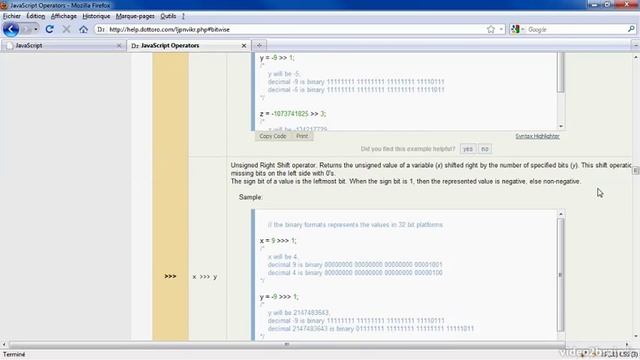Close the JavaScript Operators tab
The width and height of the screenshot is (640, 360).
pos(244,46)
